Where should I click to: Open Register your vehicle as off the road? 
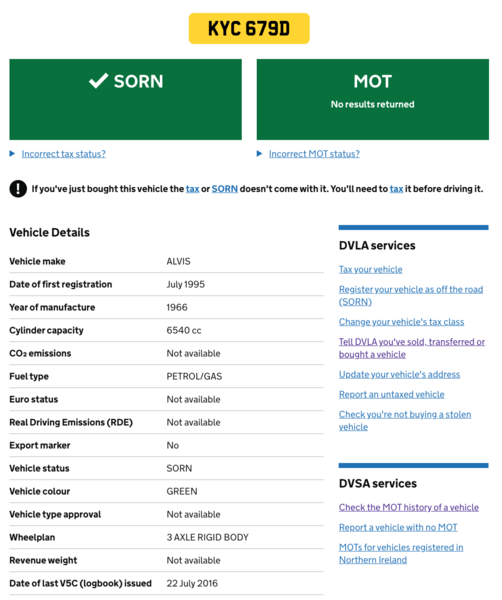point(411,295)
